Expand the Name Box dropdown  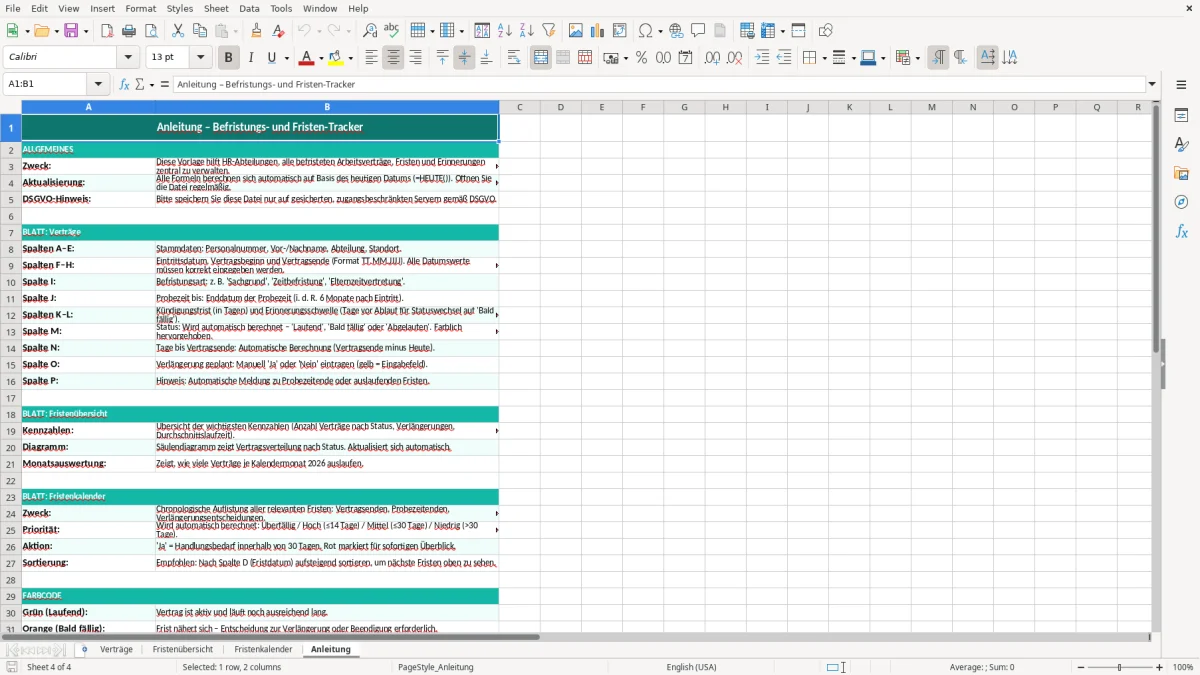[98, 84]
